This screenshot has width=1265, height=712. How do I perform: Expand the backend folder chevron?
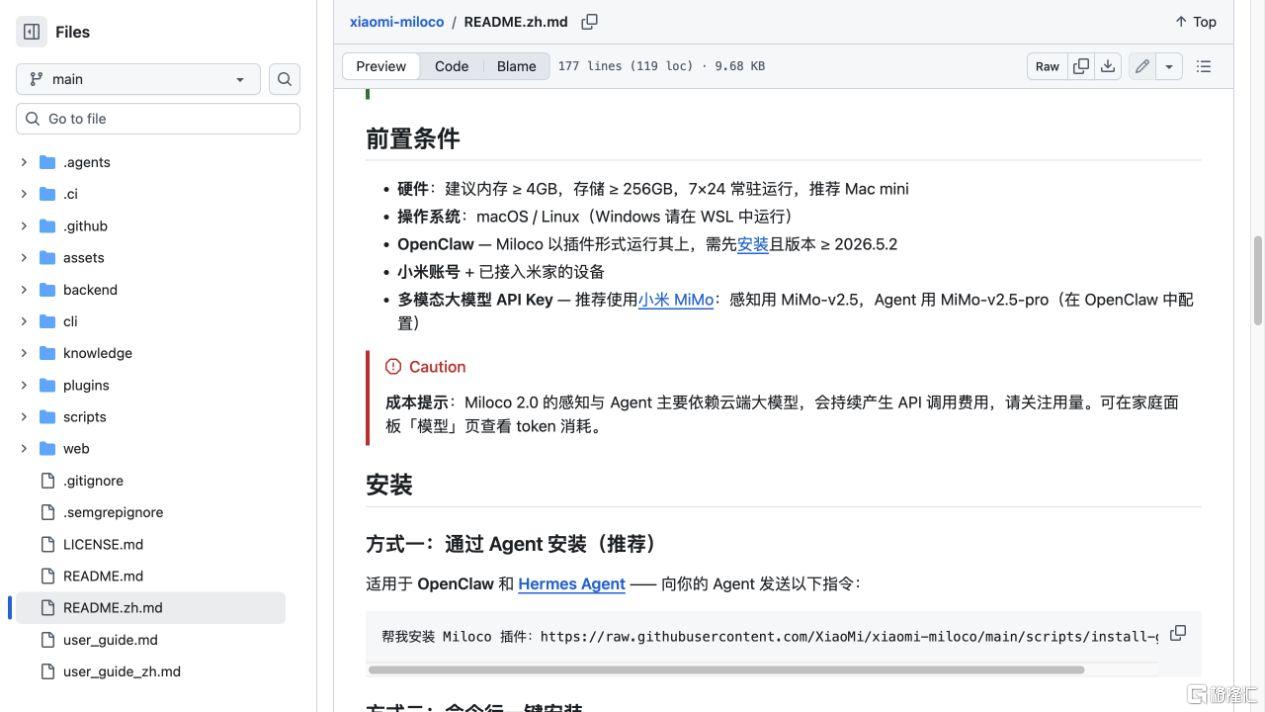point(24,290)
